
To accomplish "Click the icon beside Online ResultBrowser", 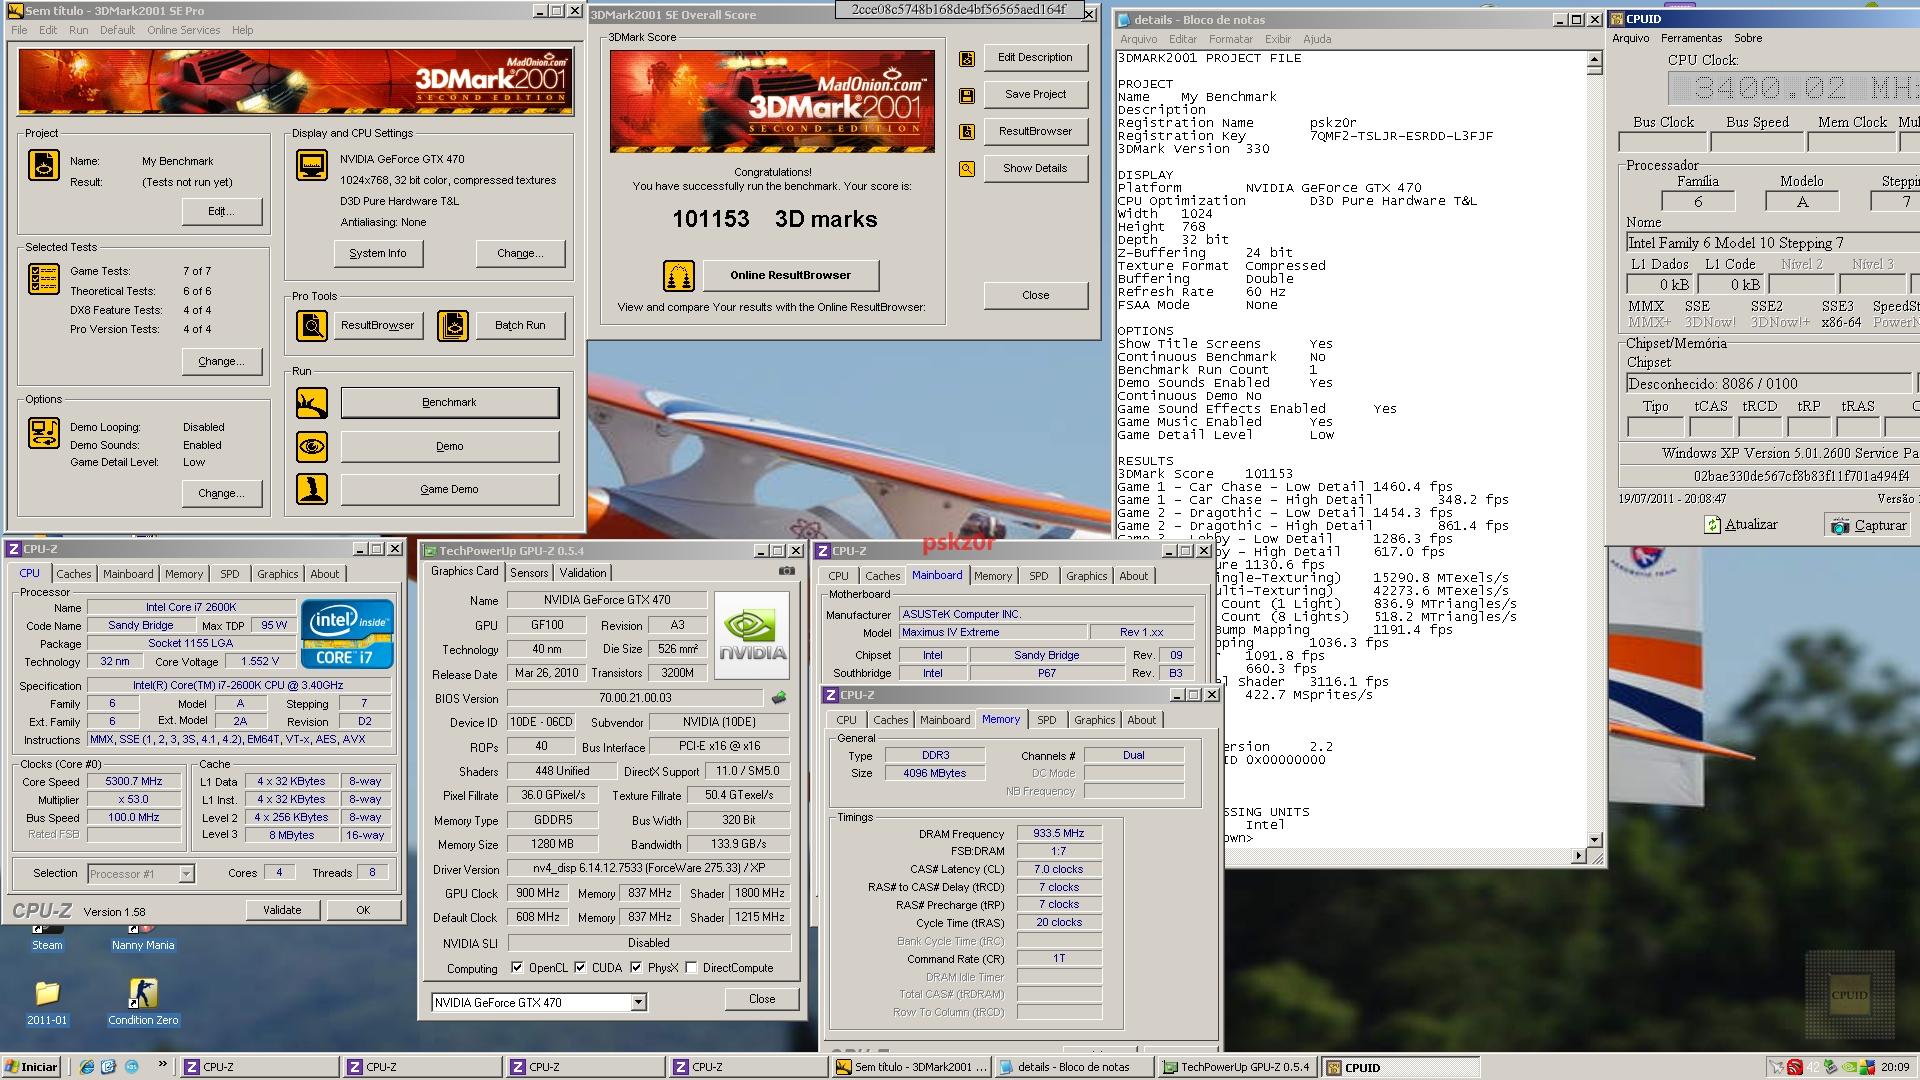I will click(679, 276).
